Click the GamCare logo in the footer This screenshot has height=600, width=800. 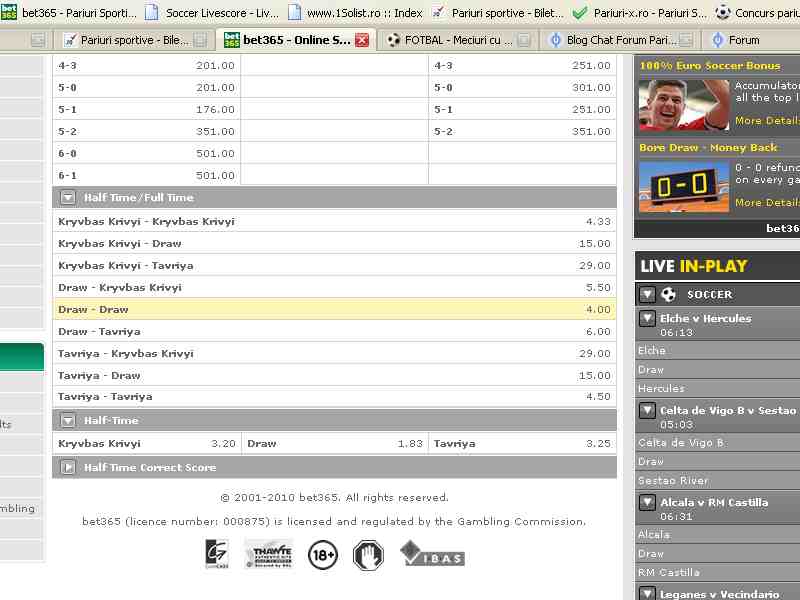[x=217, y=554]
